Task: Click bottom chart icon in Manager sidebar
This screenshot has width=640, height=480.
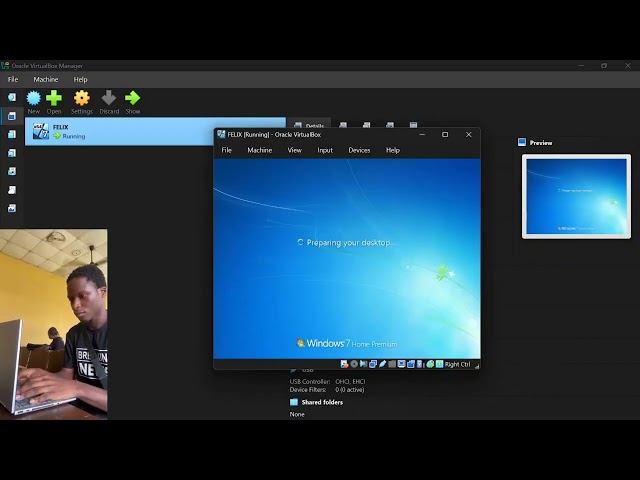Action: point(12,209)
